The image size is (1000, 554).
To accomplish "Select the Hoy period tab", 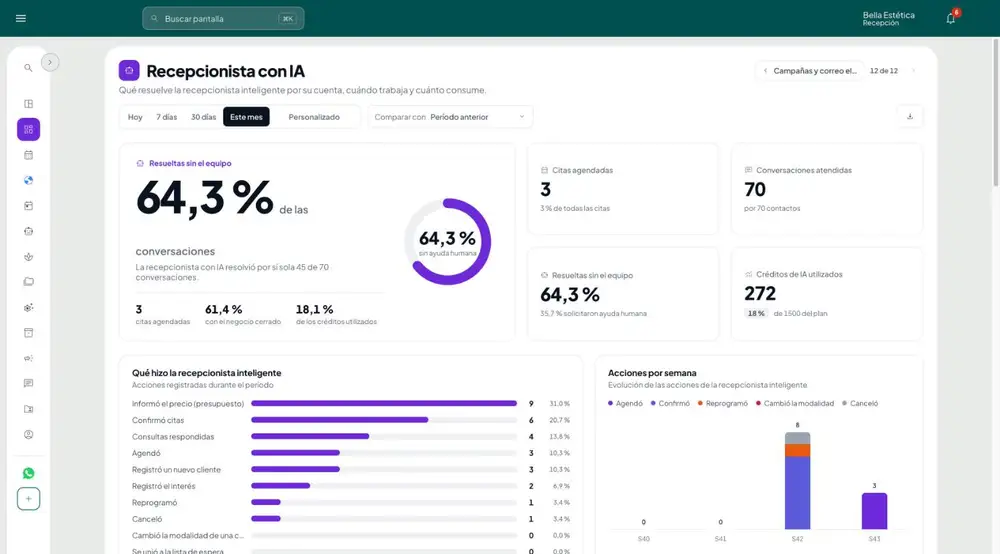I will pyautogui.click(x=135, y=117).
